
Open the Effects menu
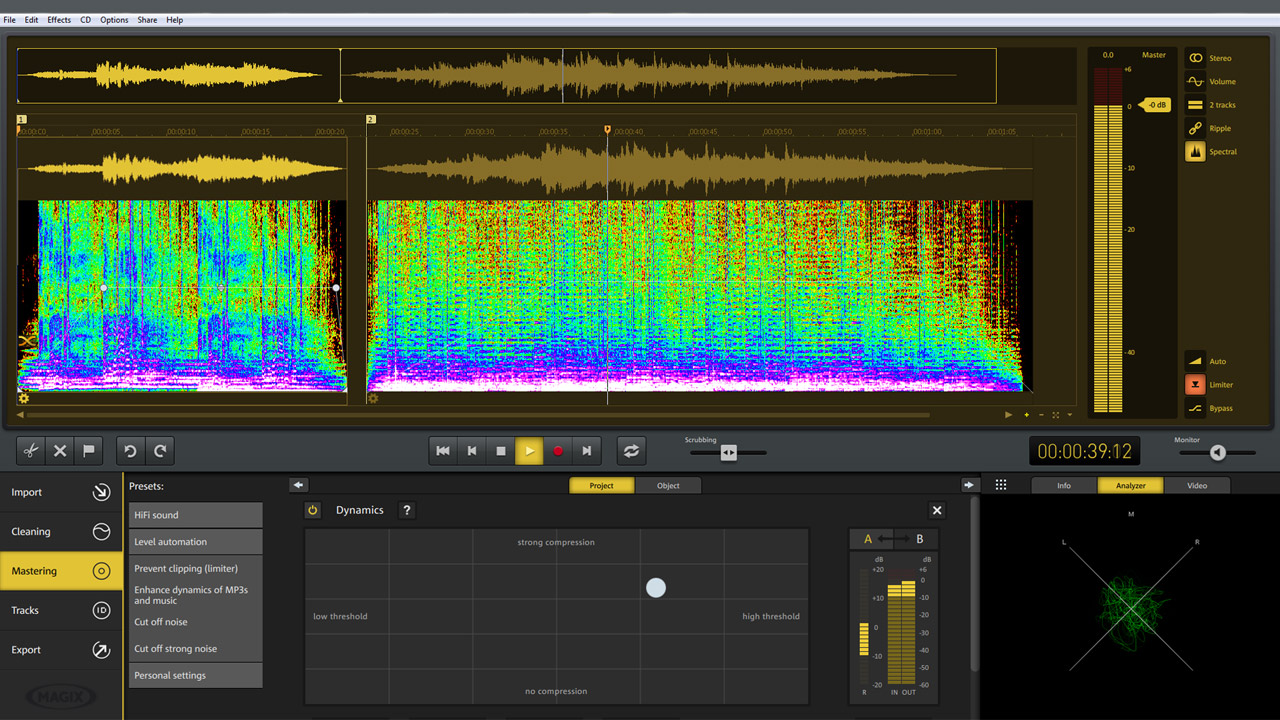click(x=59, y=20)
